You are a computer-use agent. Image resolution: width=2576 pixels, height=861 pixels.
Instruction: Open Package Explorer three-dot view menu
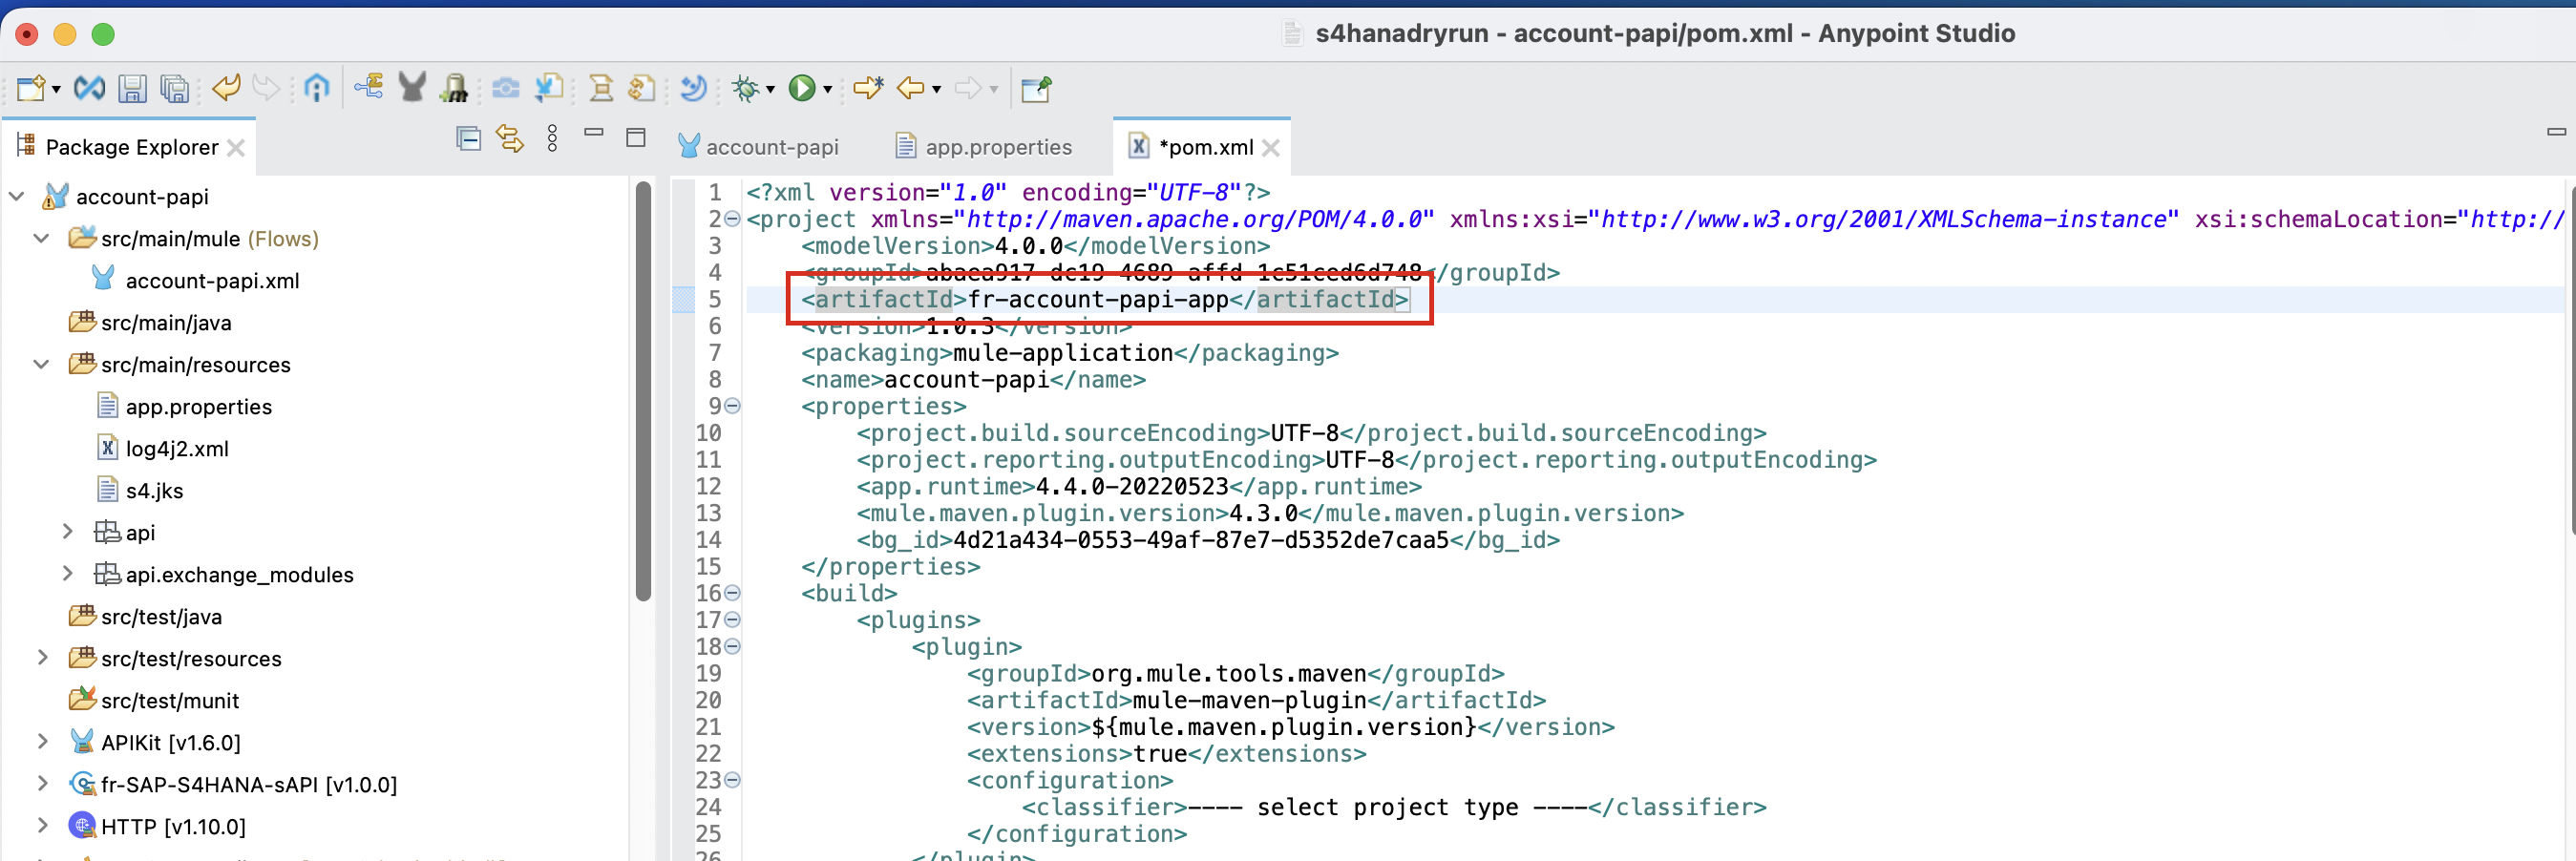552,139
